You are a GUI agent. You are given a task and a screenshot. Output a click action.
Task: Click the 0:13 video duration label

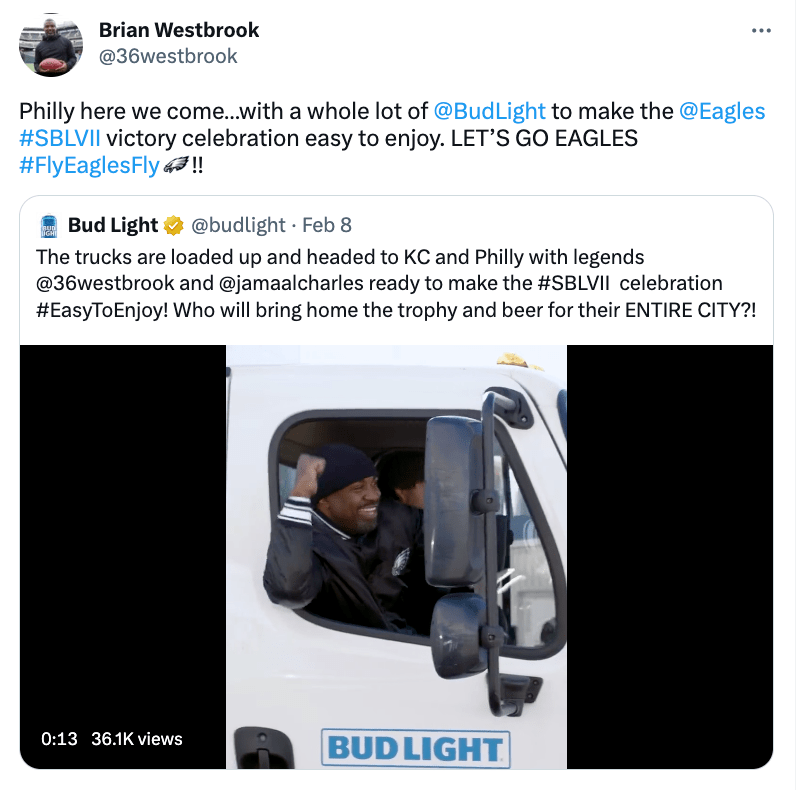(x=59, y=739)
